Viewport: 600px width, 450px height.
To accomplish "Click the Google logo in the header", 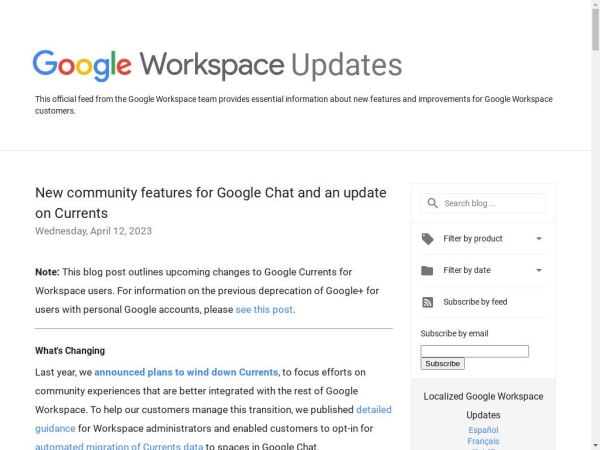I will [x=82, y=65].
